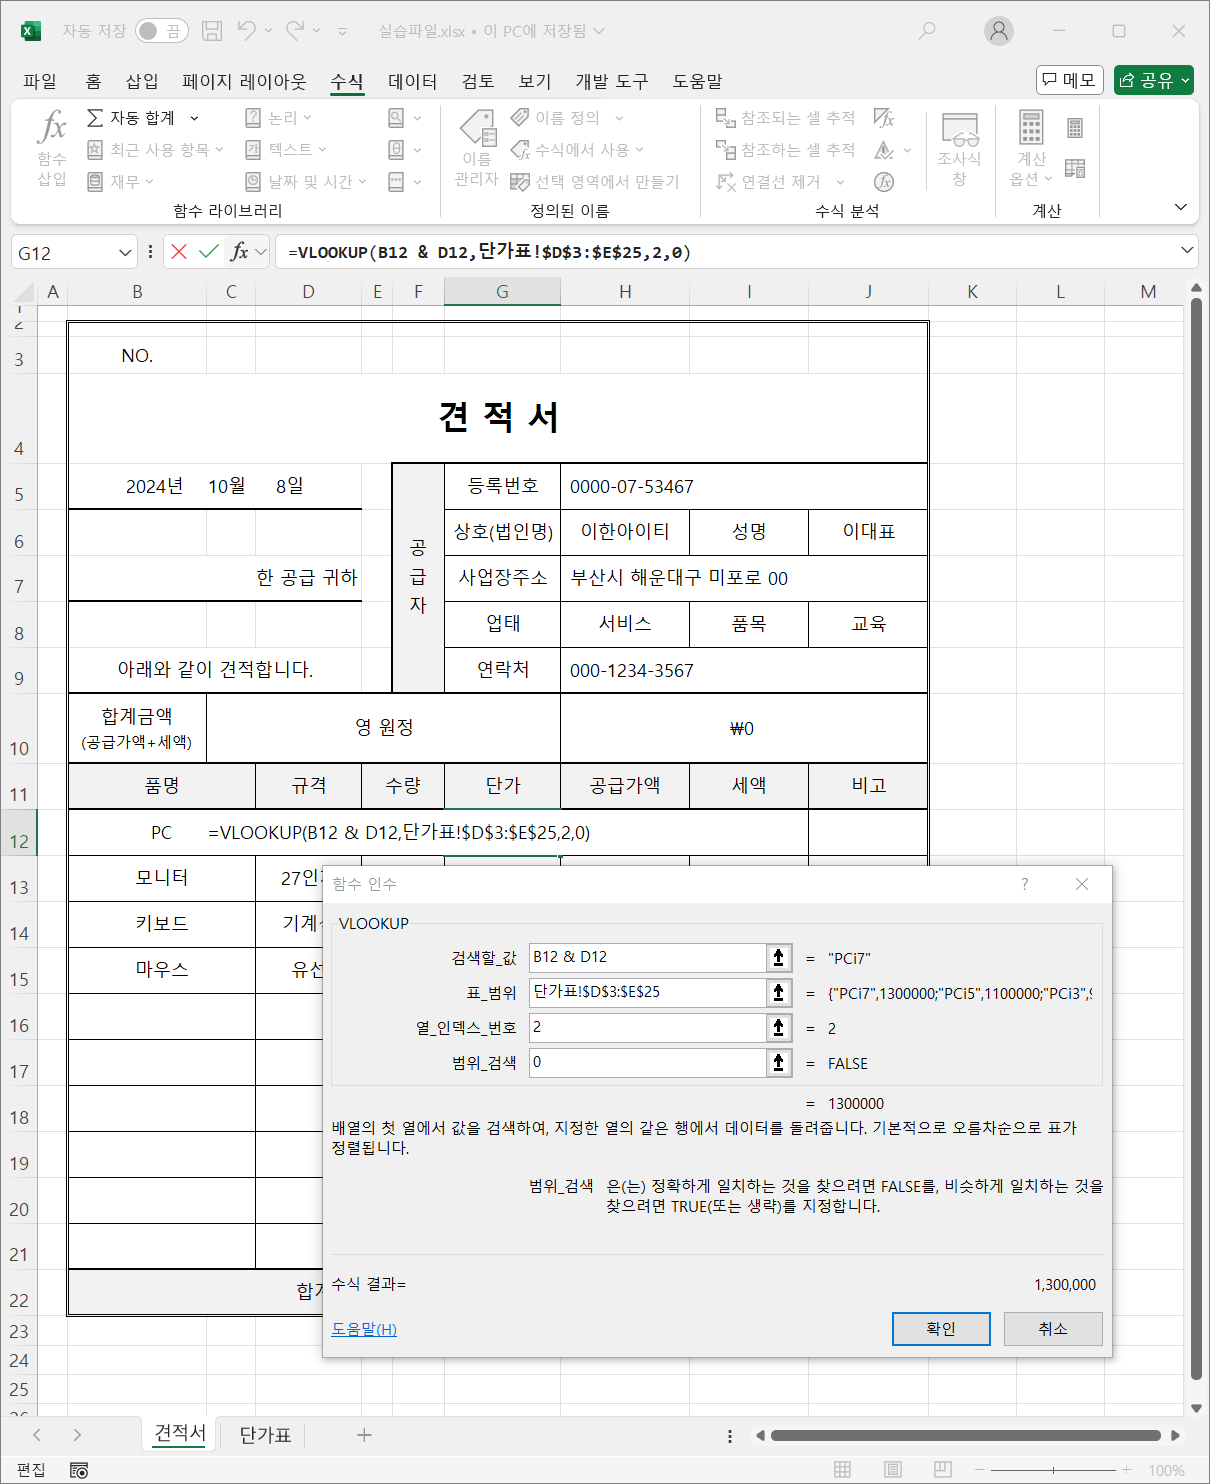Open Customize Quick Access Toolbar dropdown
The width and height of the screenshot is (1210, 1484).
(342, 31)
